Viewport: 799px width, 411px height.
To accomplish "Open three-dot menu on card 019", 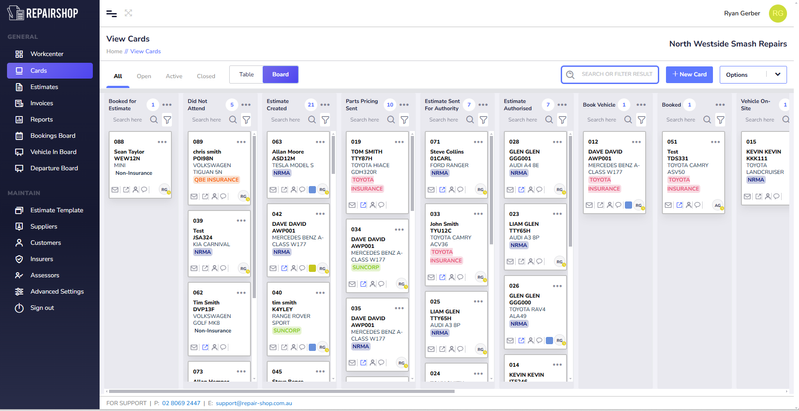I will coord(400,142).
